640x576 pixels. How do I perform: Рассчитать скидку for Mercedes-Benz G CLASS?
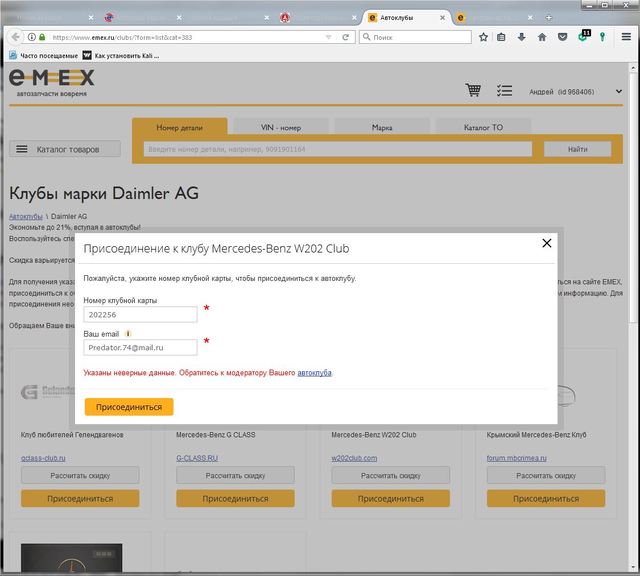click(235, 476)
